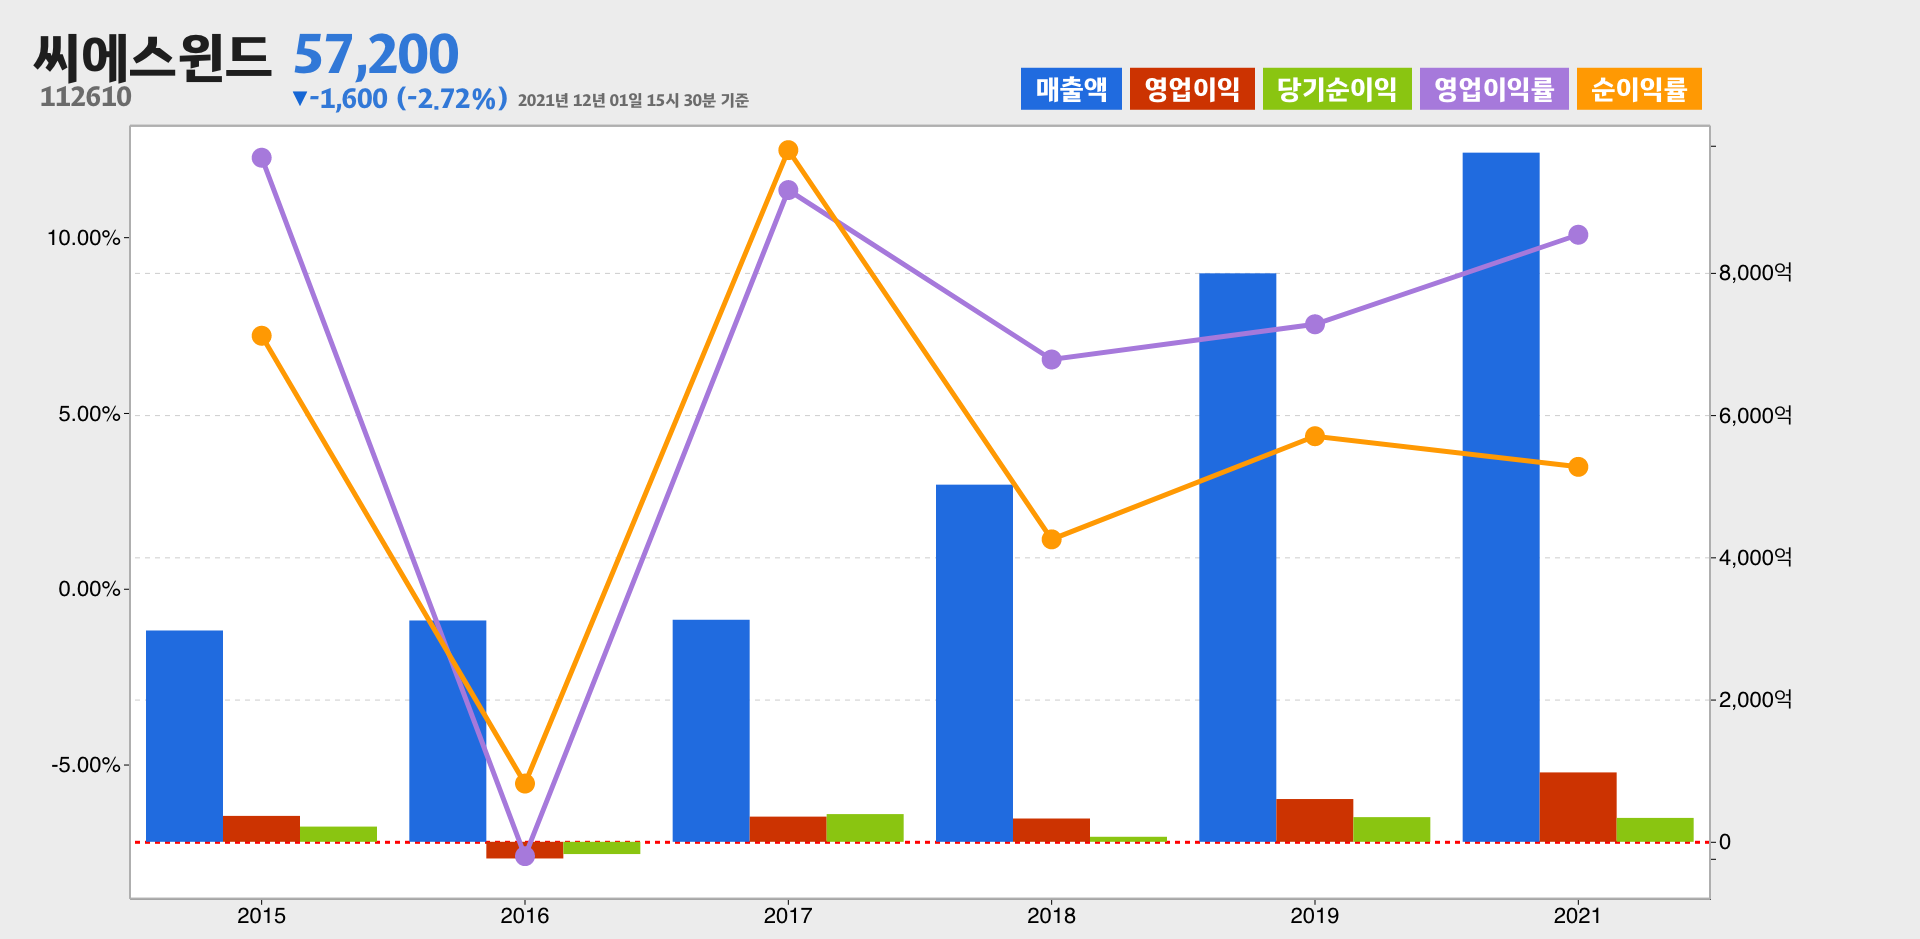Click the 4,000억 axis label

[x=1755, y=557]
